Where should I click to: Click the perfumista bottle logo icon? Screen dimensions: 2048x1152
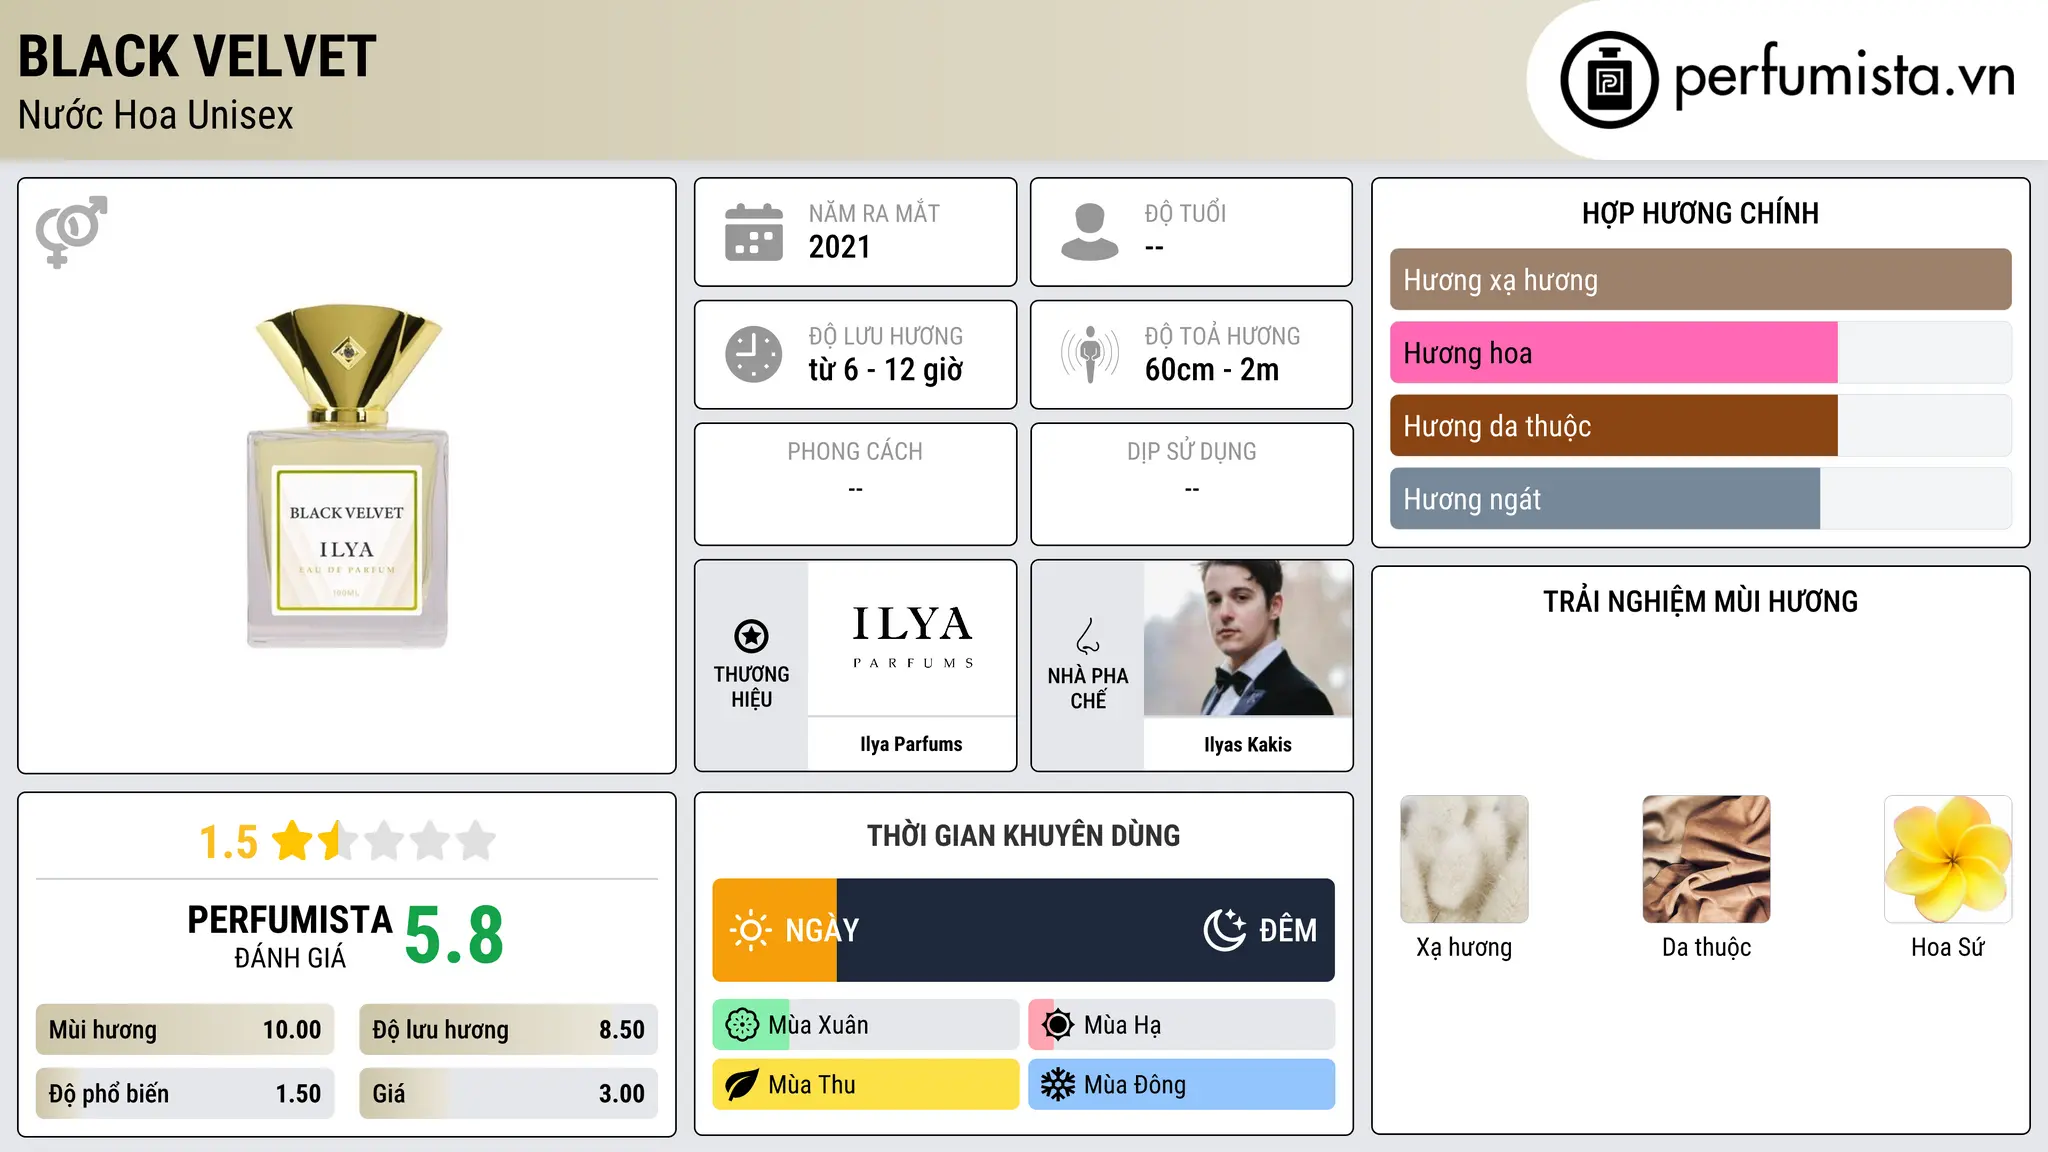(x=1609, y=80)
